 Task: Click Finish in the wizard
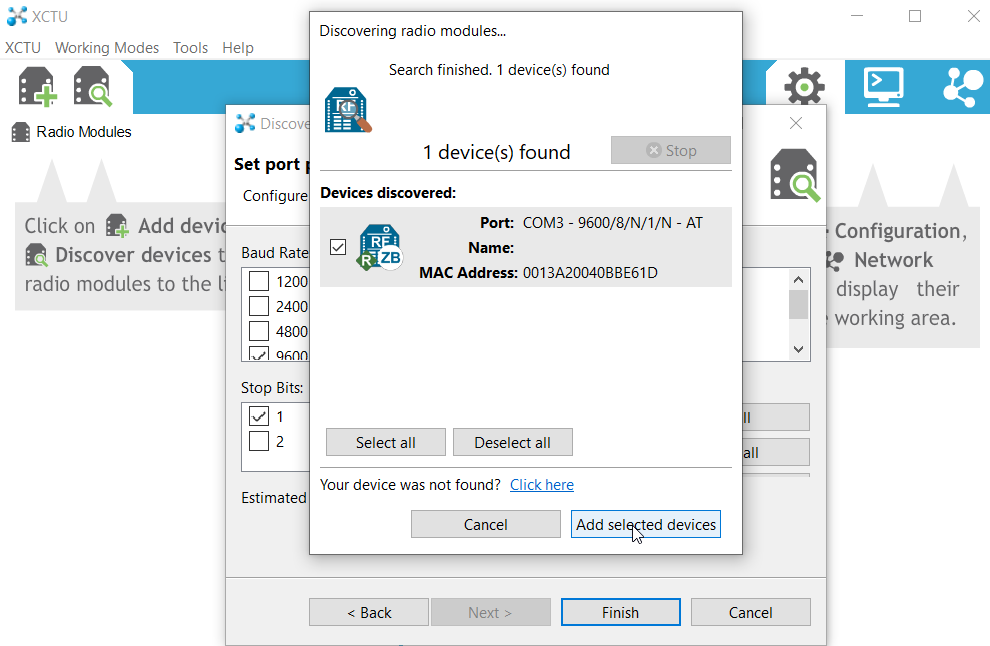(x=620, y=612)
